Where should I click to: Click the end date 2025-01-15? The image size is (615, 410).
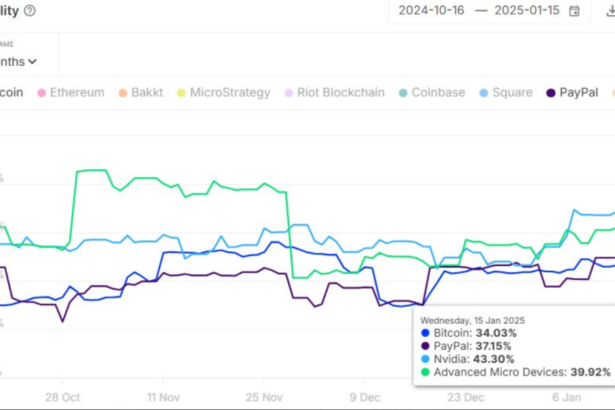[522, 11]
